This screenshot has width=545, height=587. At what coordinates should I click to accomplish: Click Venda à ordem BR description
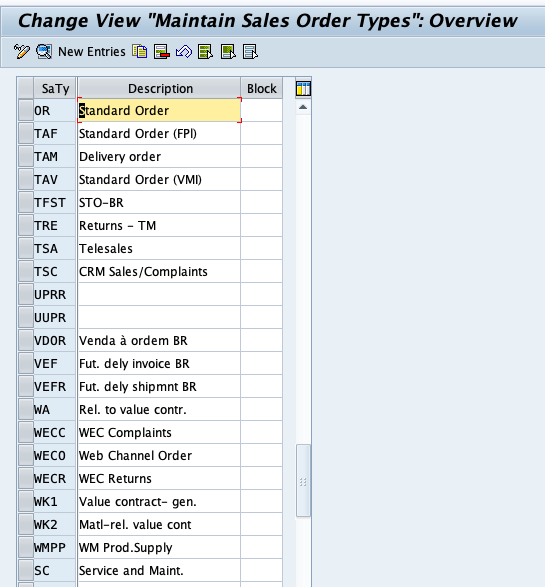point(159,340)
